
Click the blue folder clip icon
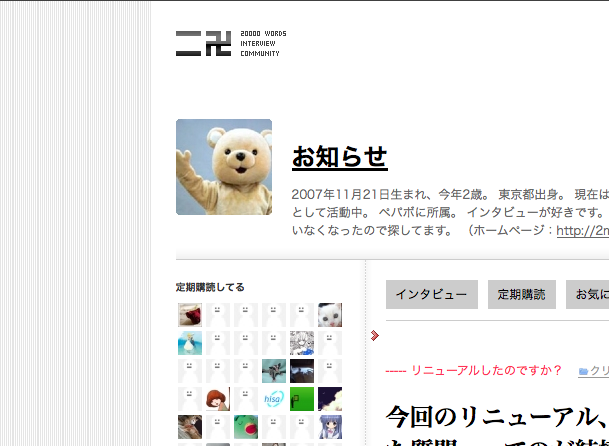583,372
